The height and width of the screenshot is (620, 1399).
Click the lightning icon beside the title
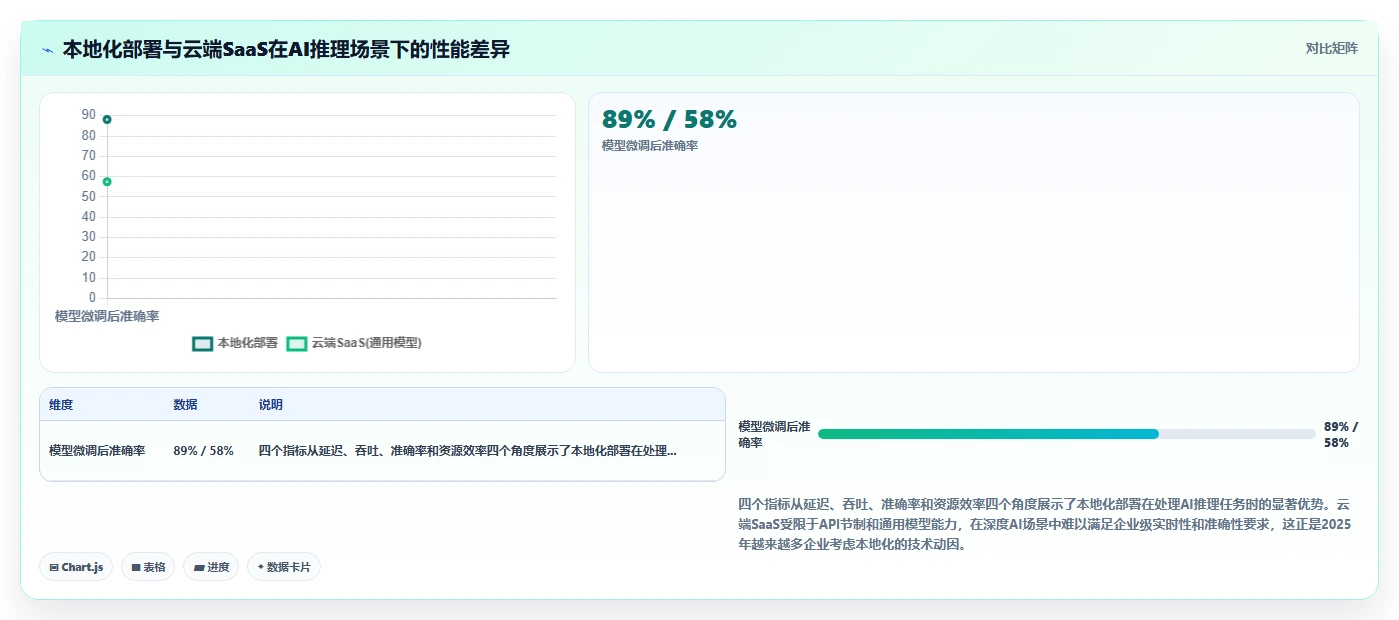point(47,49)
